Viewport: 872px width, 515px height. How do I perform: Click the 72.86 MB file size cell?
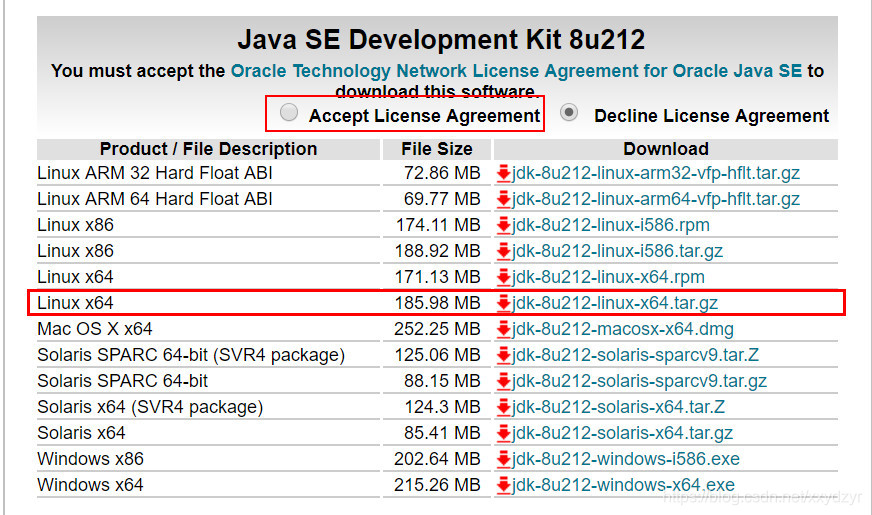pos(442,173)
